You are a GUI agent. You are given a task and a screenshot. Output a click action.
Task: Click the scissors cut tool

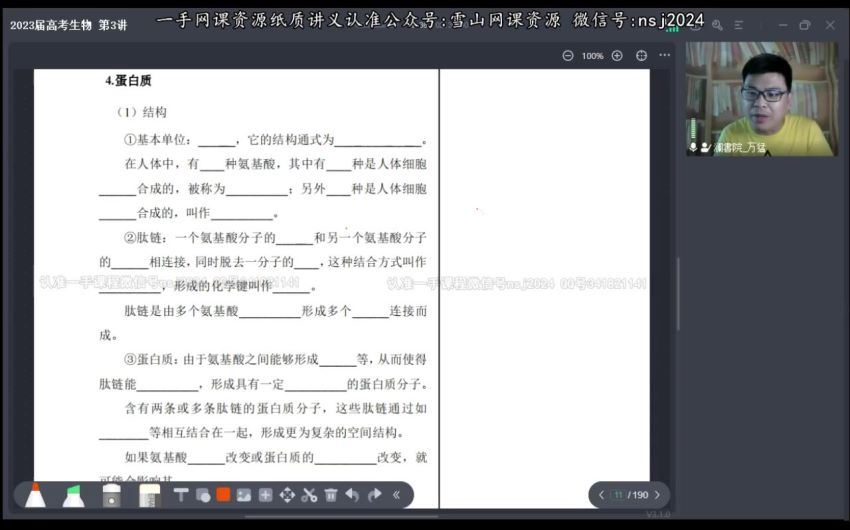(x=309, y=495)
